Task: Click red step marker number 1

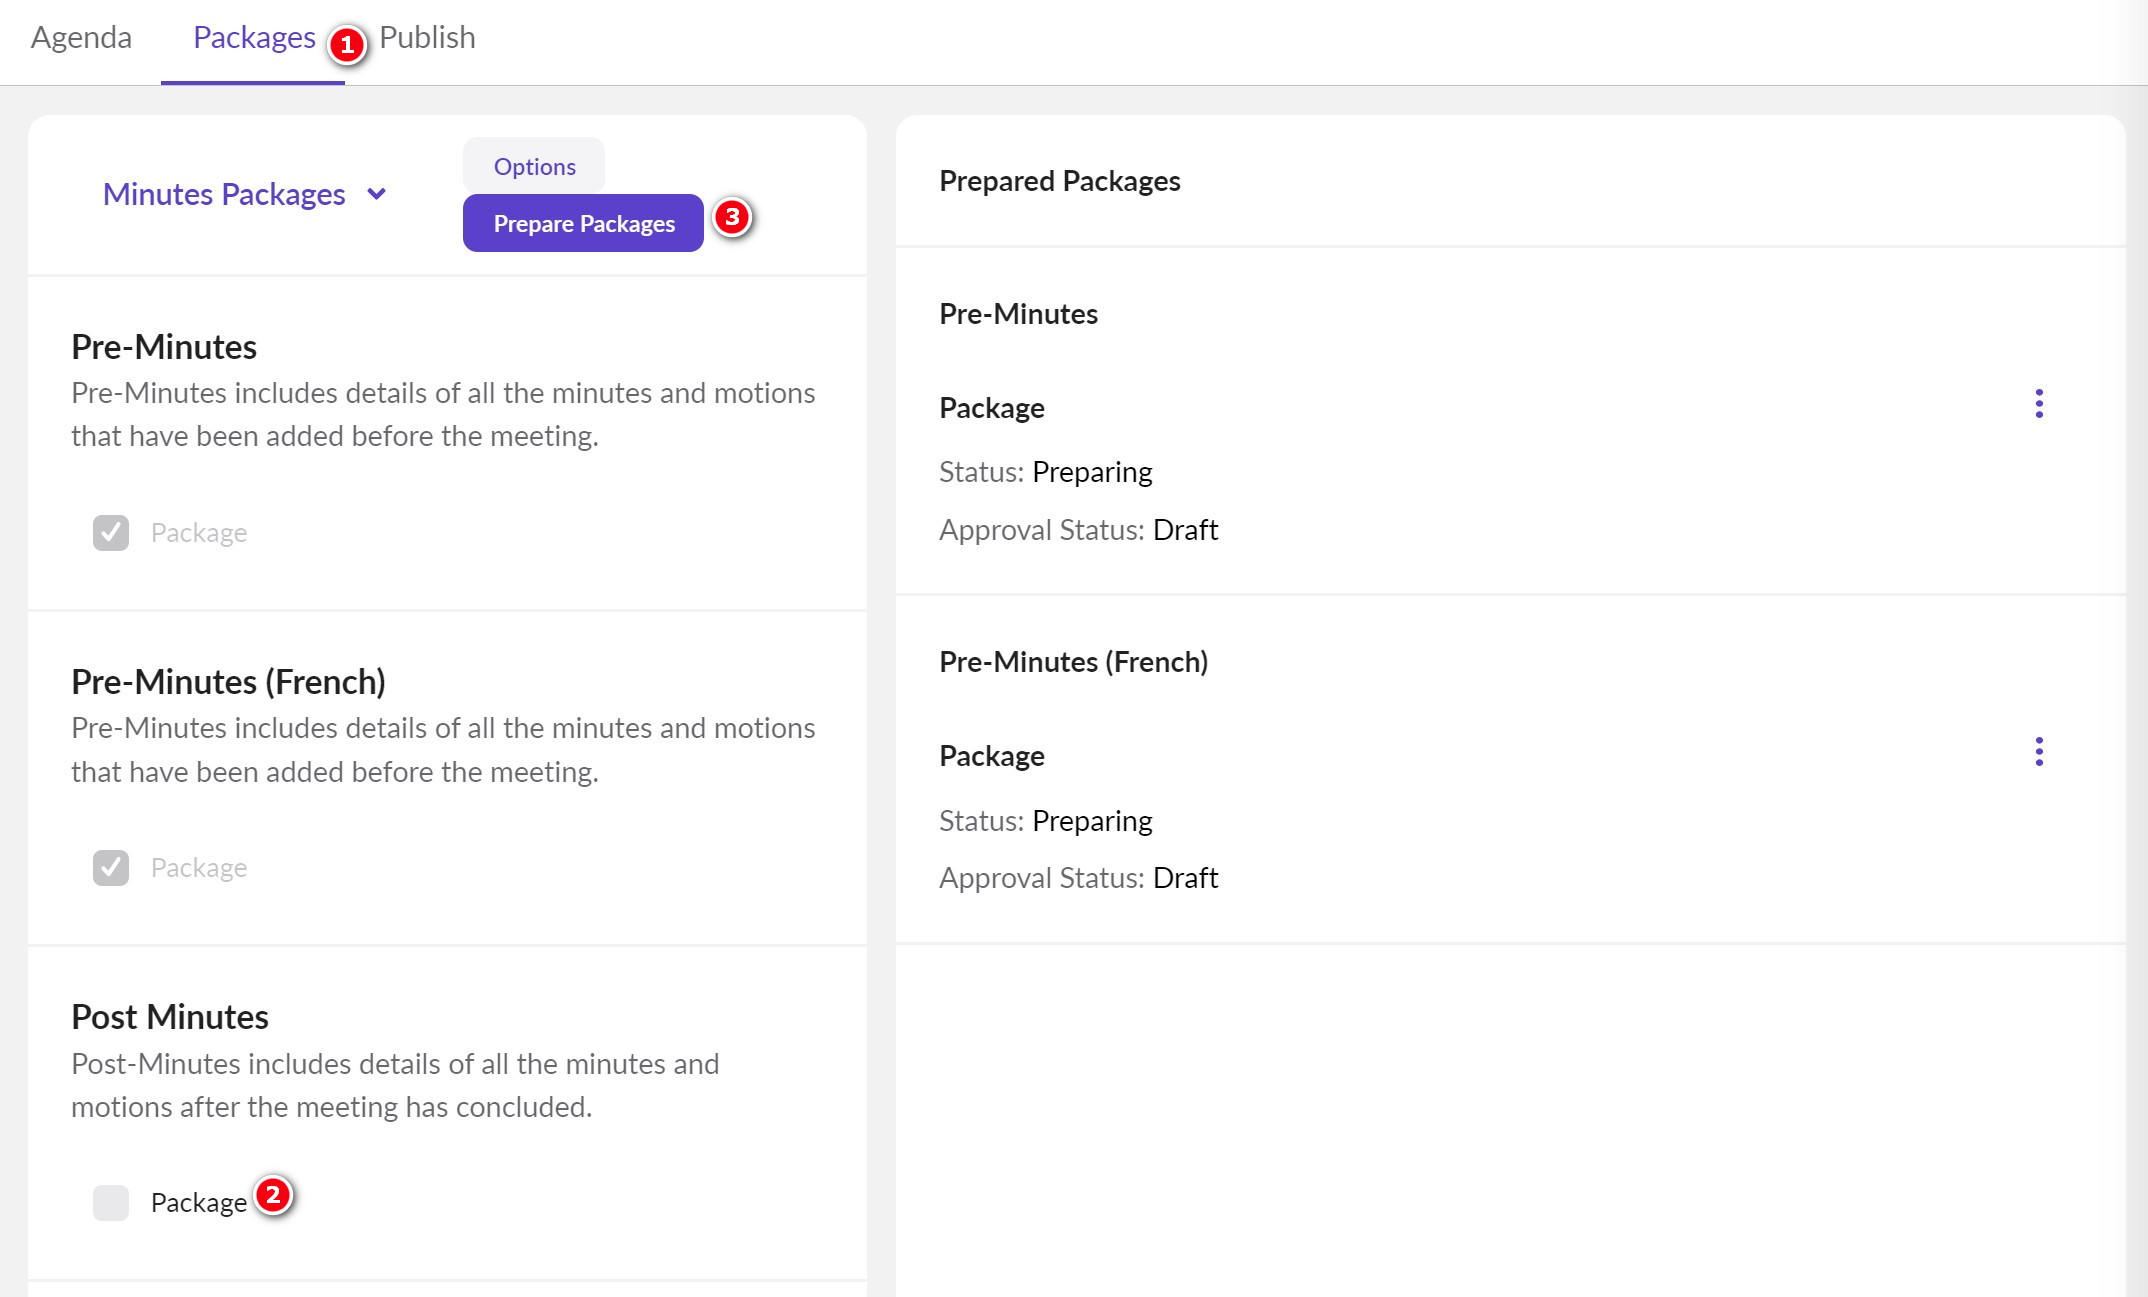Action: (x=347, y=45)
